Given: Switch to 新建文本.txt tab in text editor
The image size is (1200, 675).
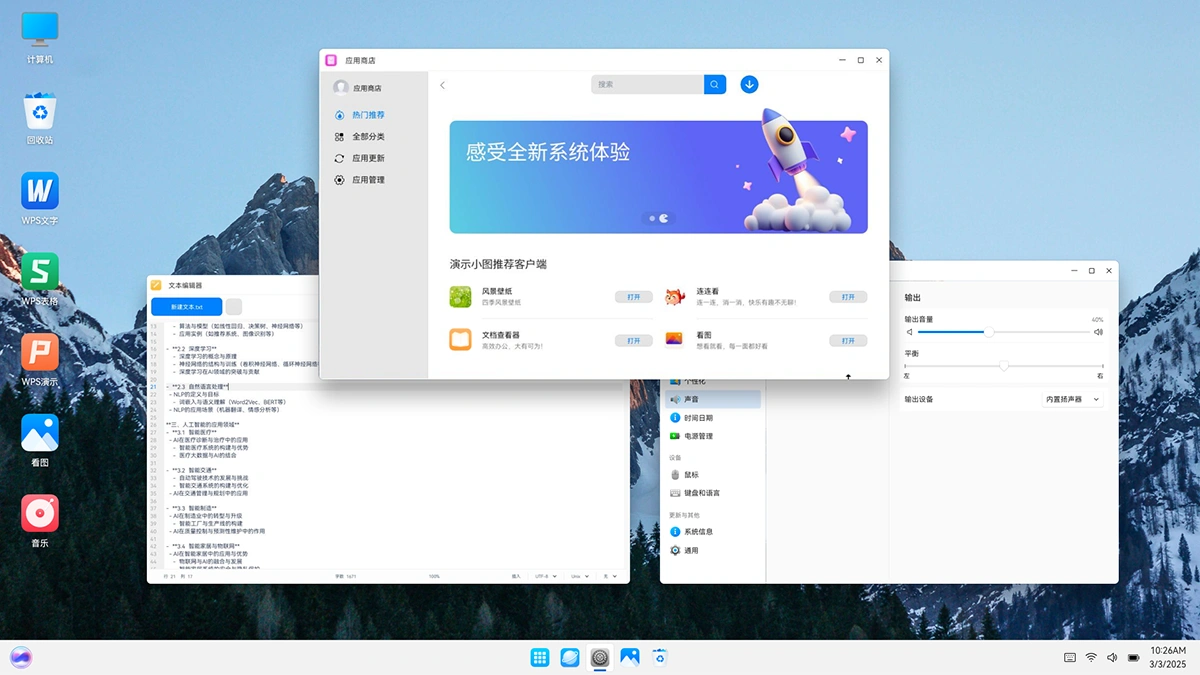Looking at the screenshot, I should click(186, 307).
